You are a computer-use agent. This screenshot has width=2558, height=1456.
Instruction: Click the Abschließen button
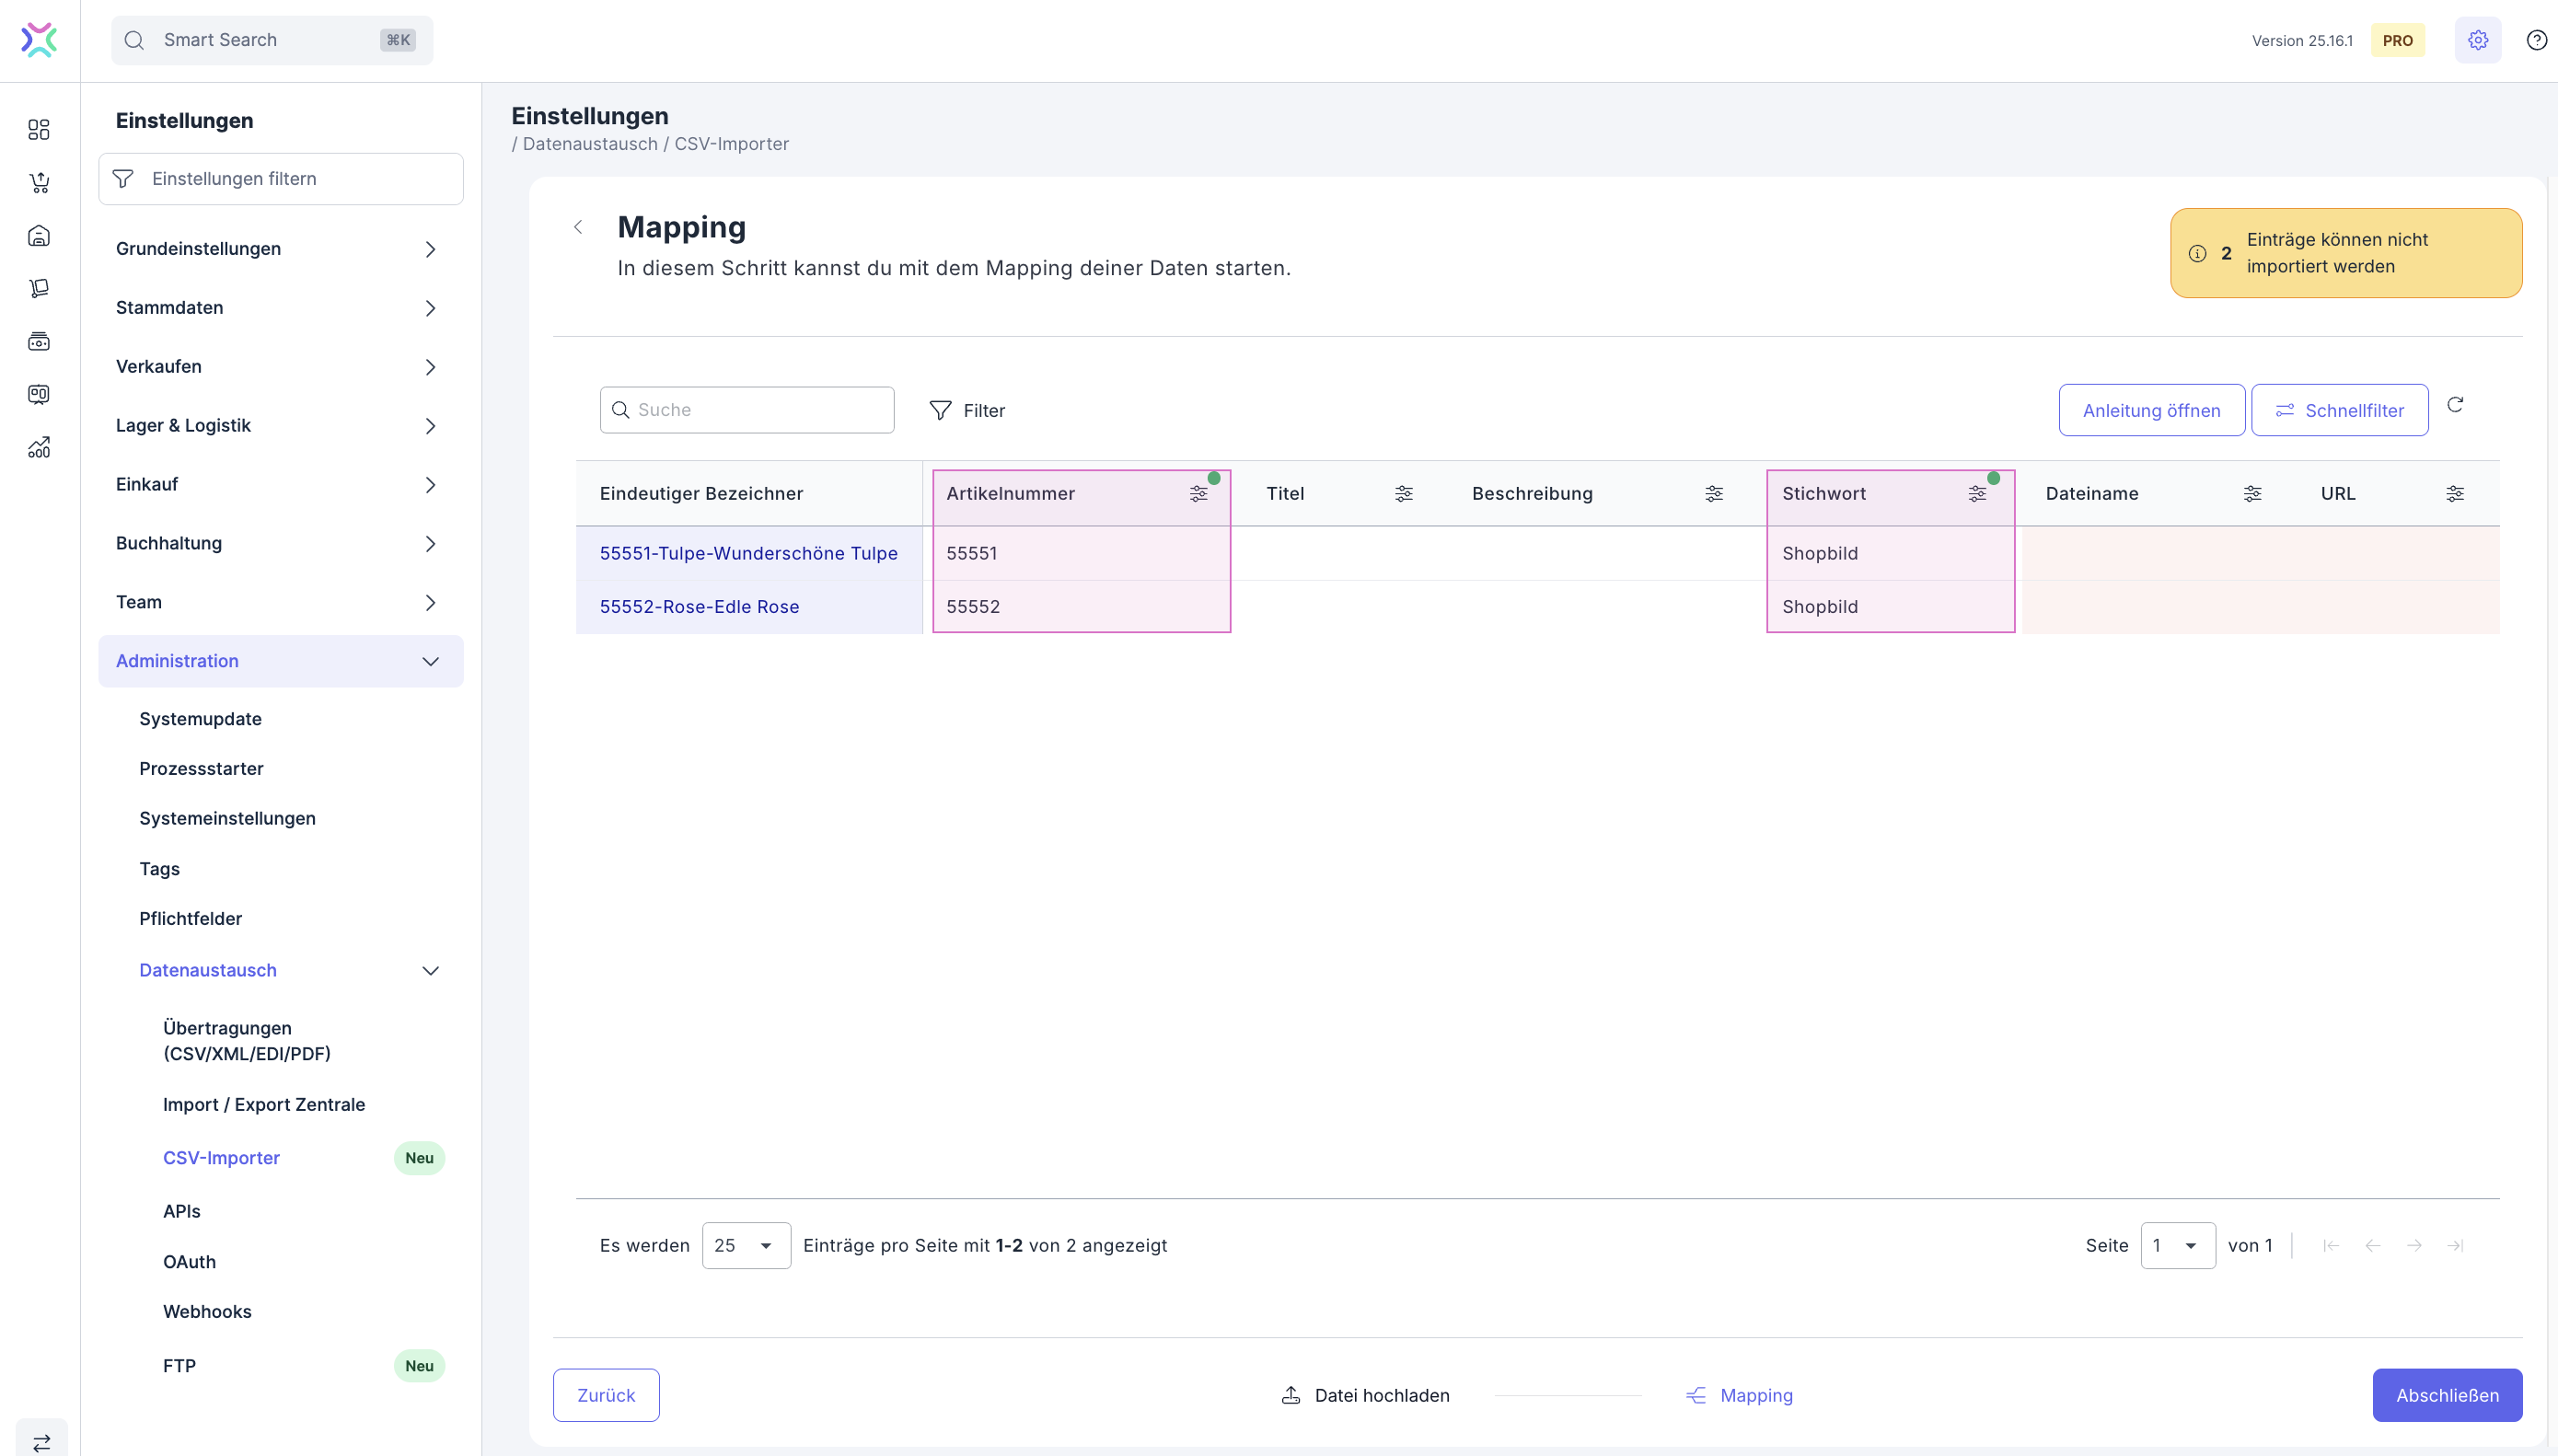coord(2446,1395)
